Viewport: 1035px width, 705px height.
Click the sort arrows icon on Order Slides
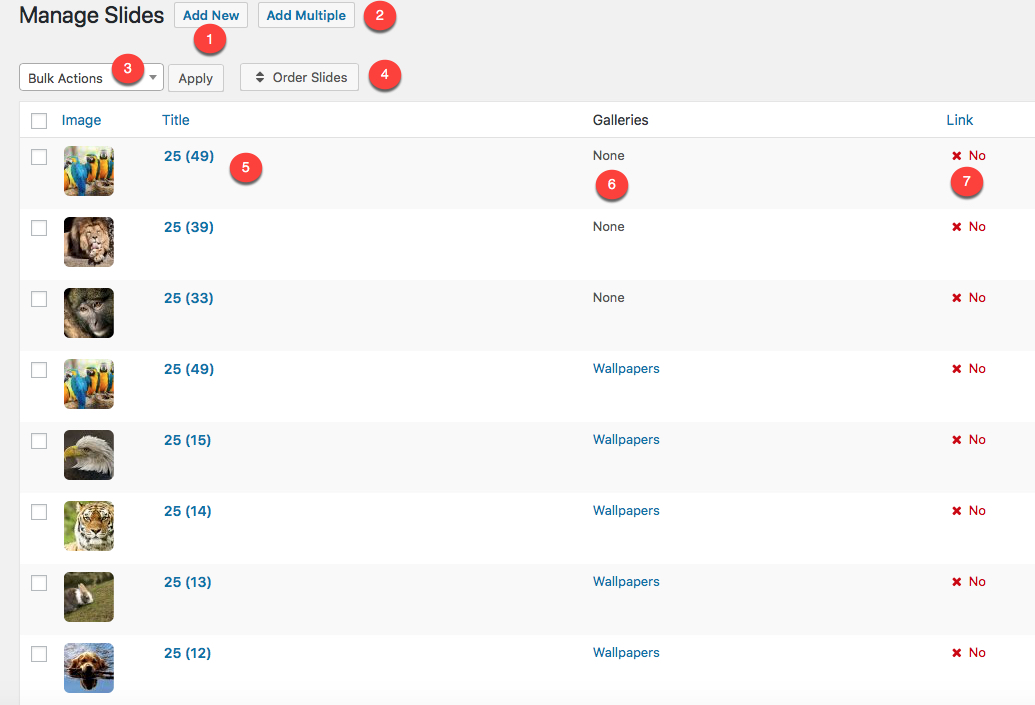coord(261,77)
